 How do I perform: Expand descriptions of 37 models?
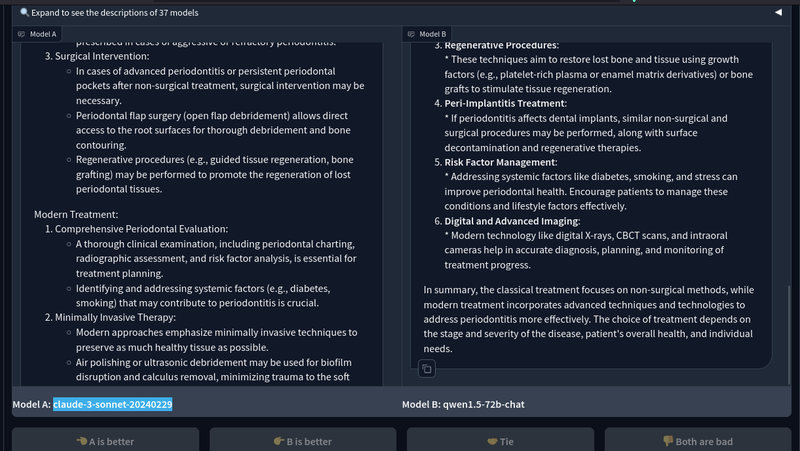(x=115, y=13)
